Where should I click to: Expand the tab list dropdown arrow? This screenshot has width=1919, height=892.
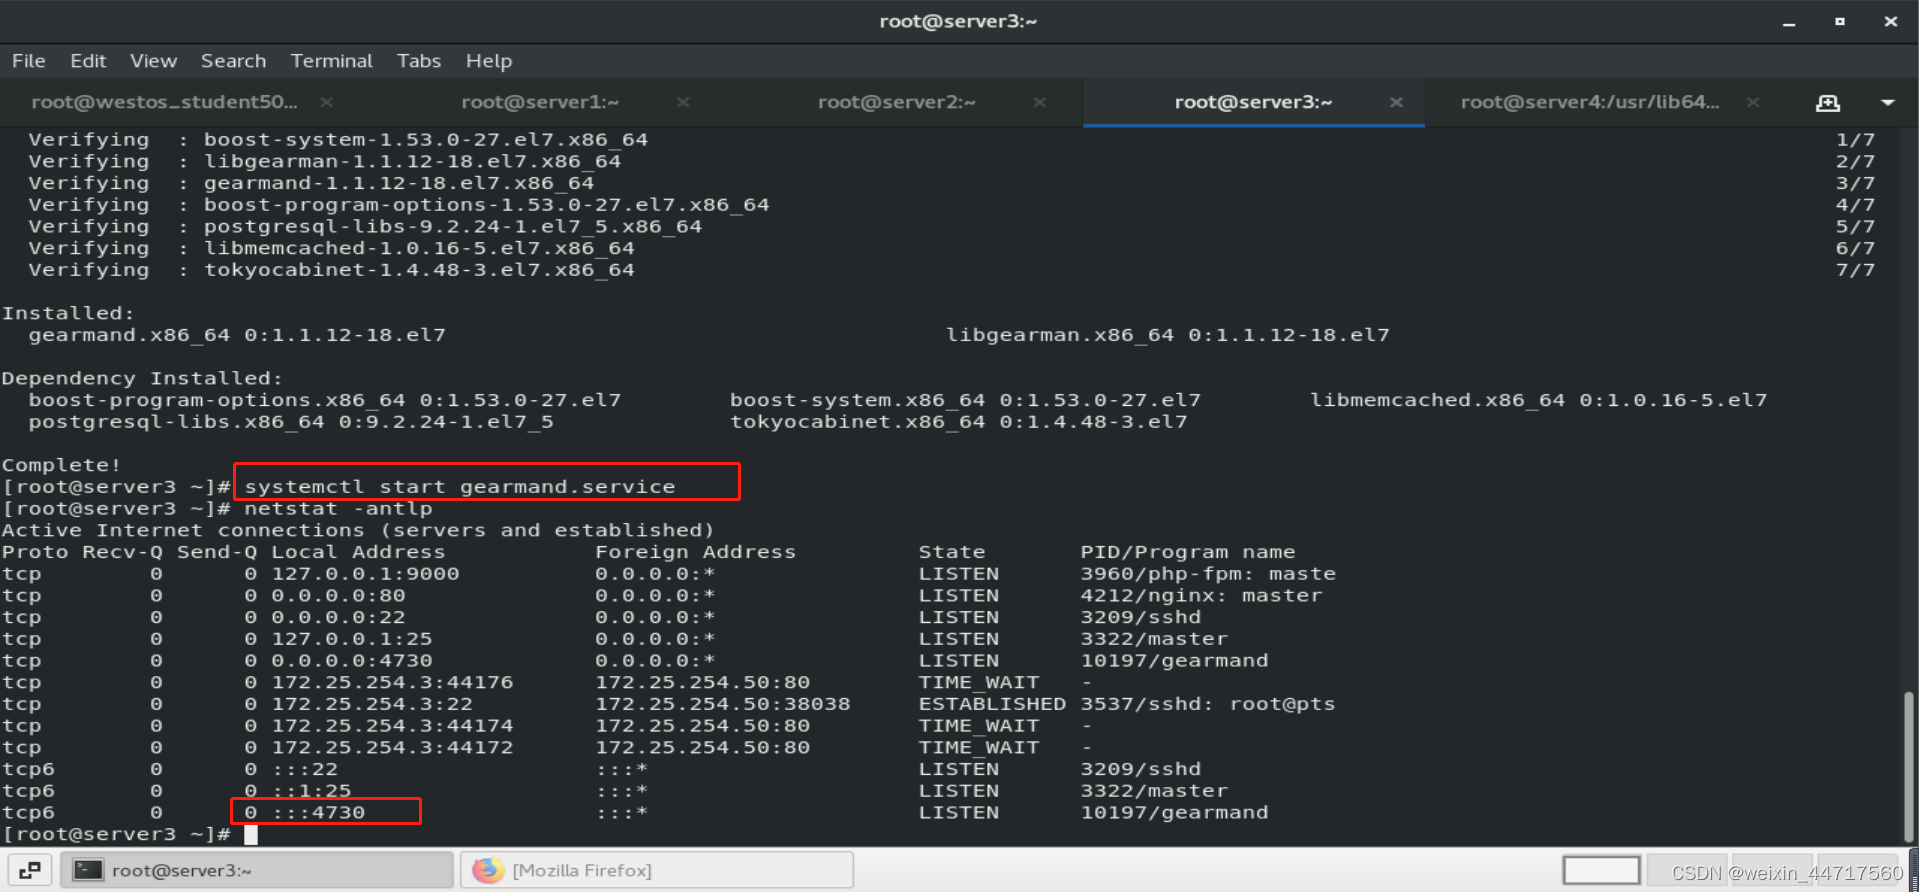1888,103
